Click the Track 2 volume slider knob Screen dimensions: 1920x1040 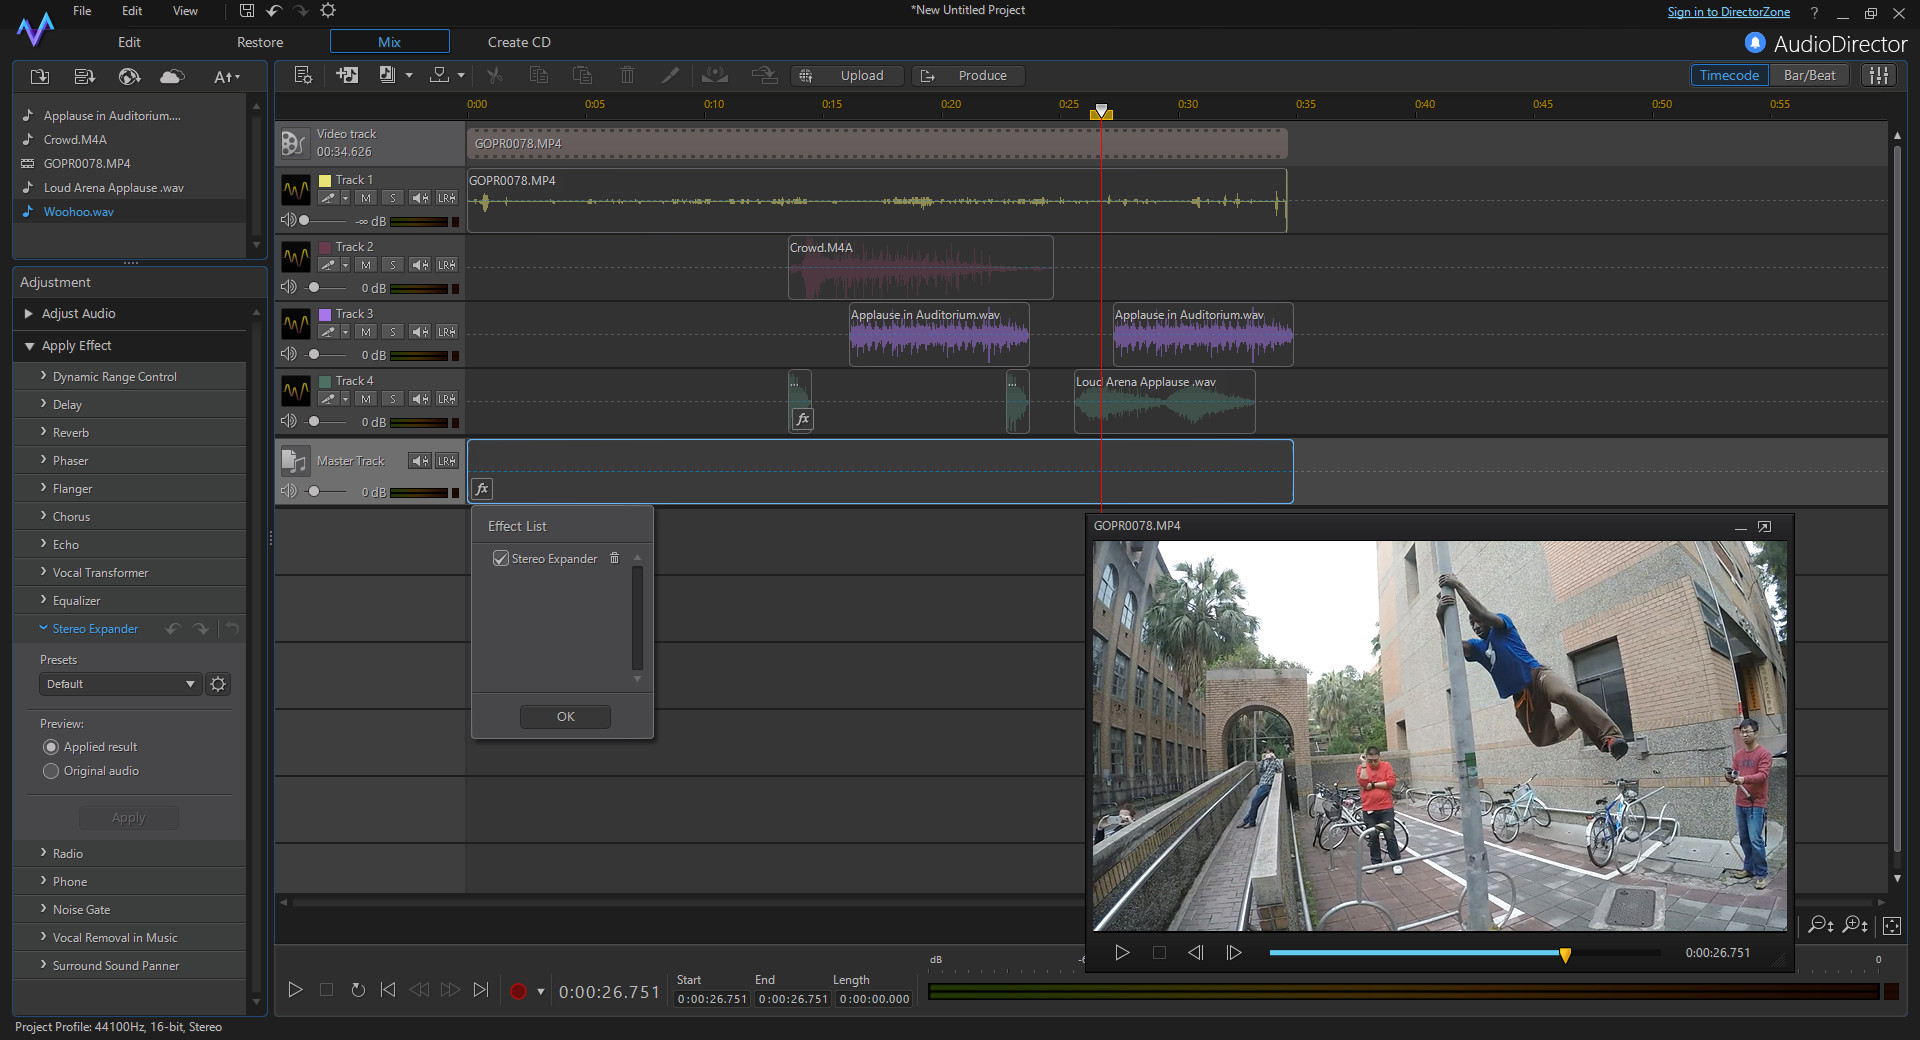tap(314, 288)
